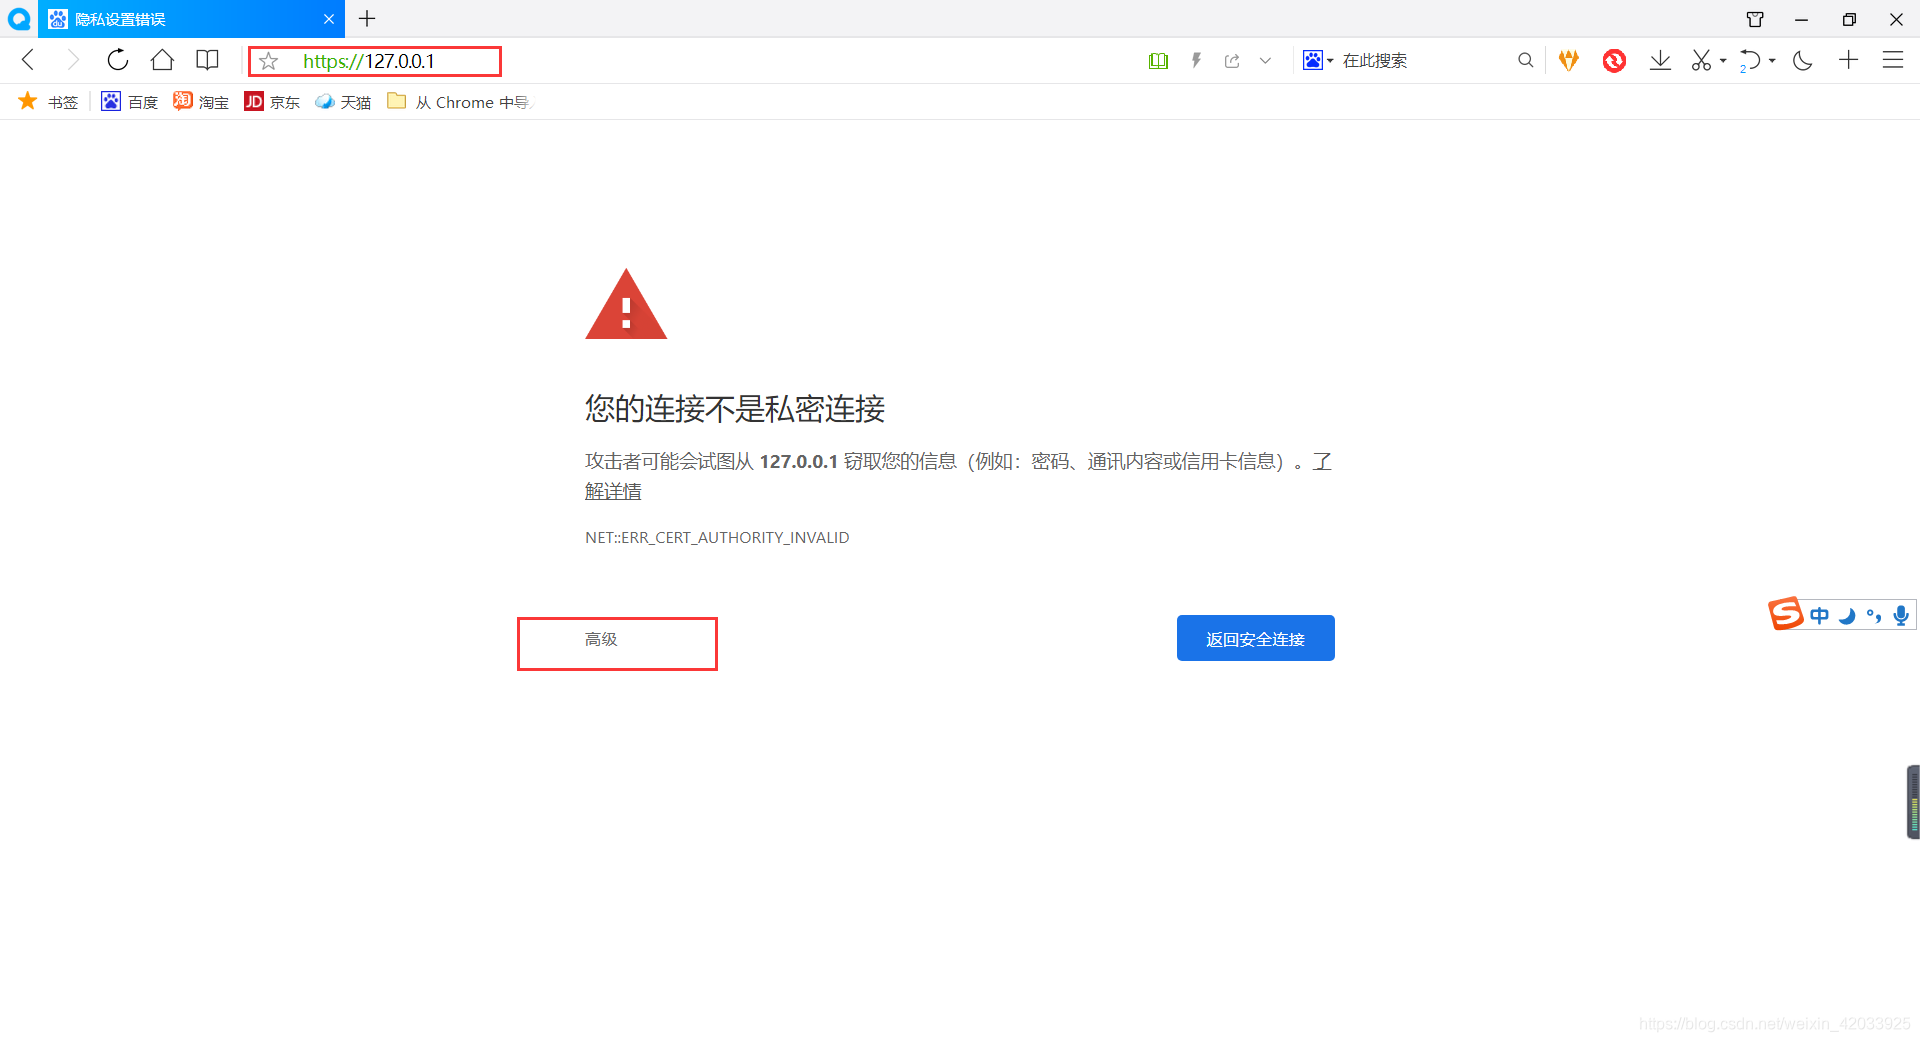This screenshot has height=1042, width=1920.
Task: Open the download manager
Action: tap(1660, 60)
